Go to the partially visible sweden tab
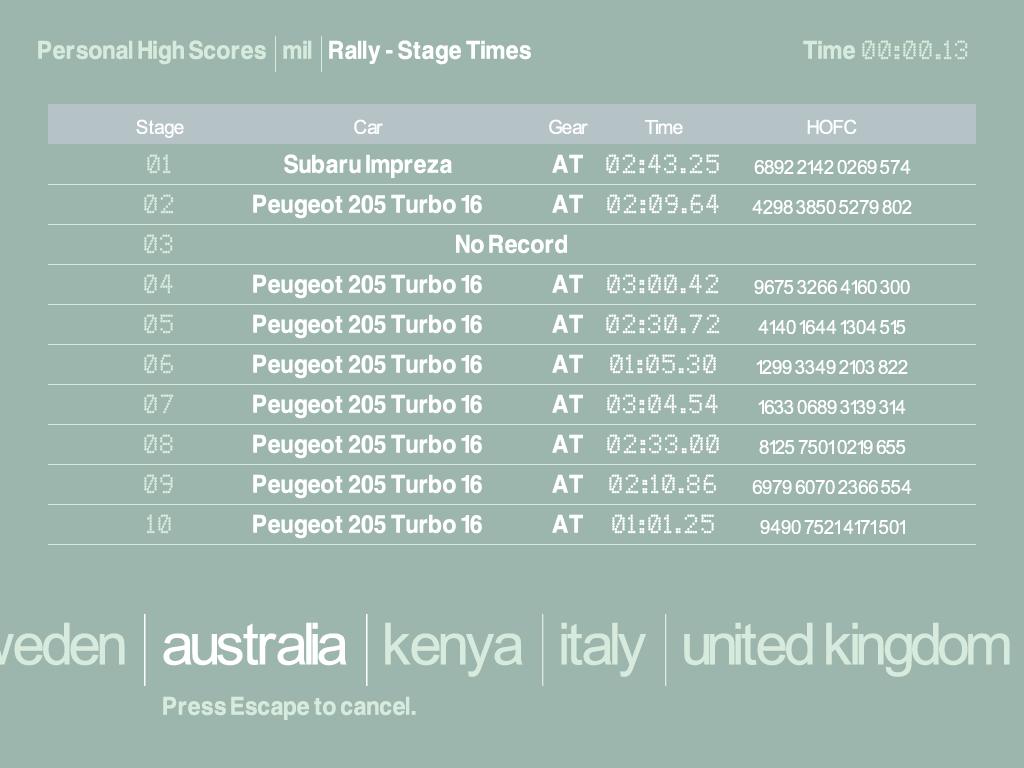Screen dimensions: 1024x768 click(x=62, y=646)
